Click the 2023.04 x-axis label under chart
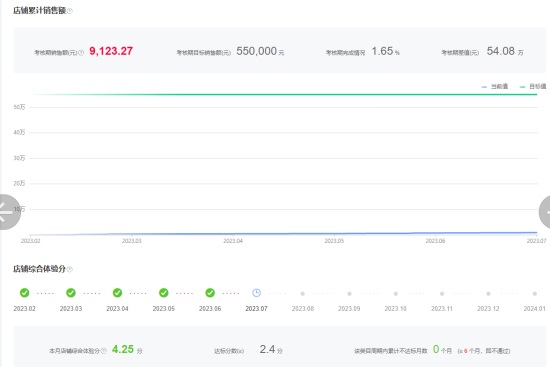550x367 pixels. [x=233, y=241]
